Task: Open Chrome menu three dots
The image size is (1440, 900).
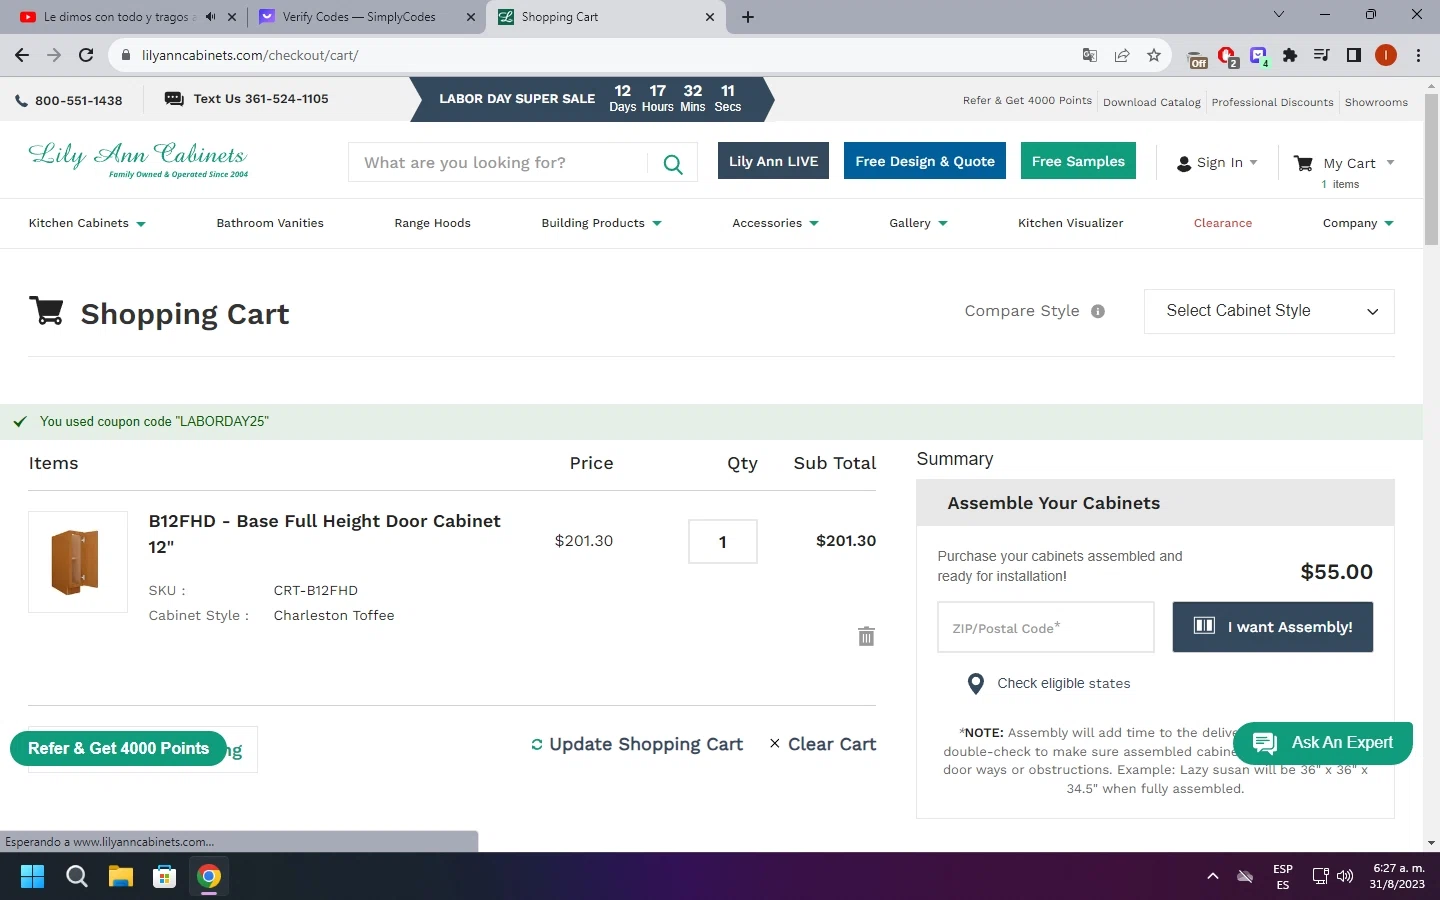Action: 1418,55
